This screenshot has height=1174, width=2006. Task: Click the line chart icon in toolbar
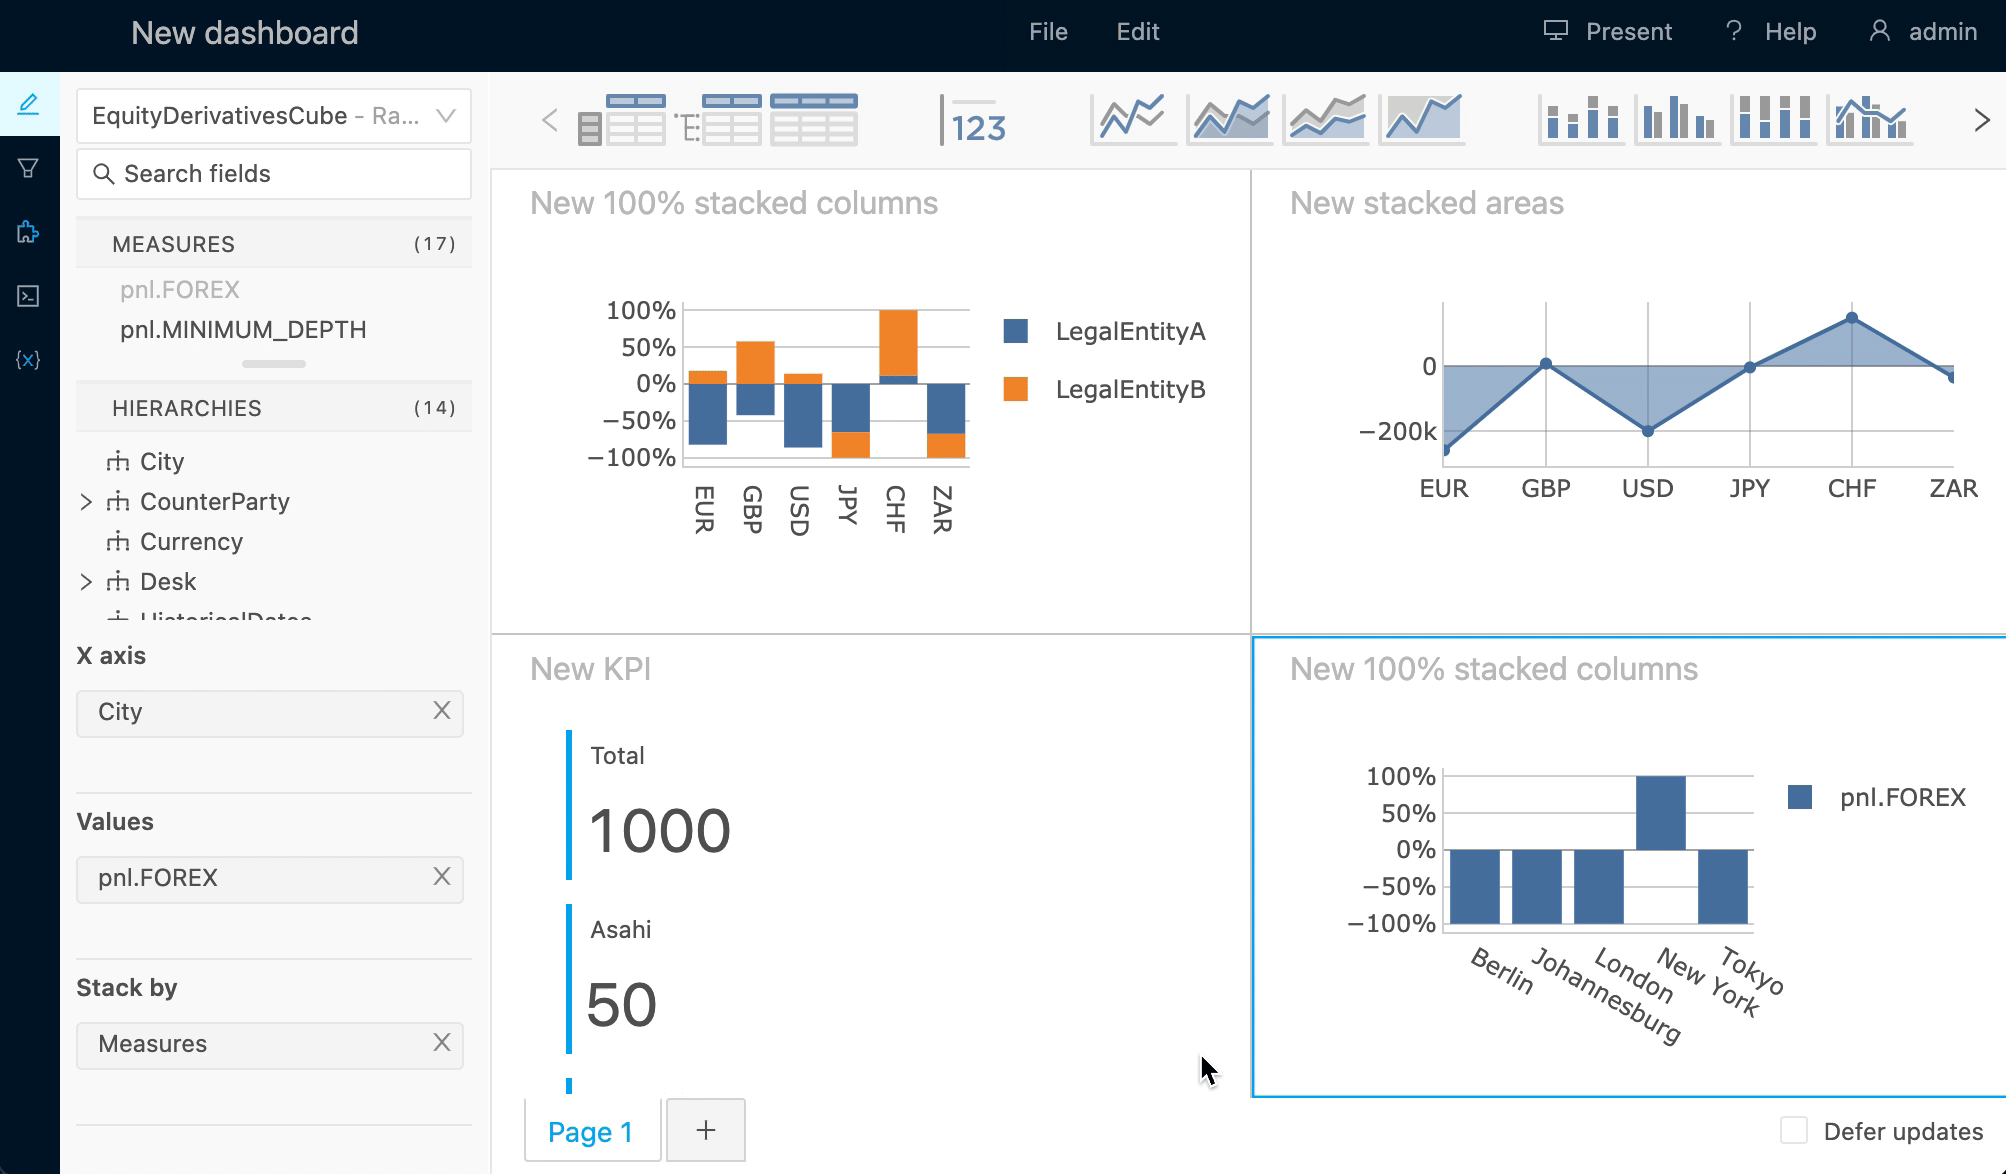(1132, 119)
